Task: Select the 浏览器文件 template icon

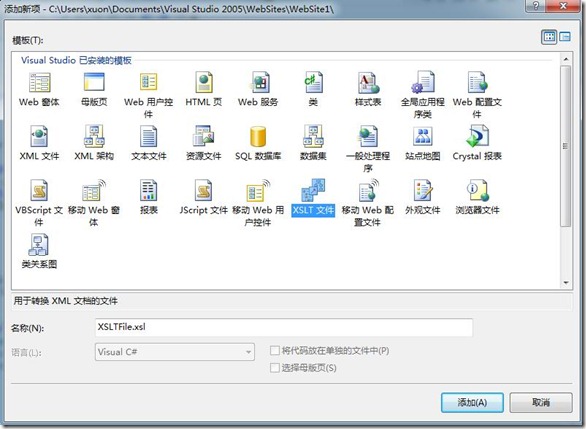Action: pos(477,190)
